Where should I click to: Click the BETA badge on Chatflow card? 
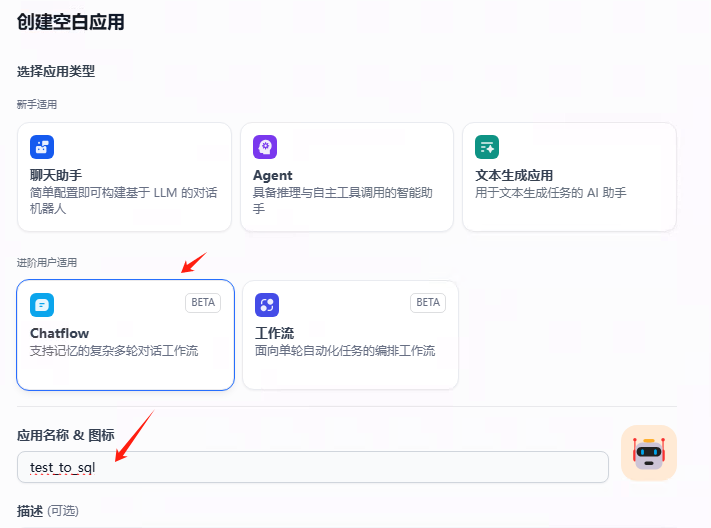tap(203, 303)
